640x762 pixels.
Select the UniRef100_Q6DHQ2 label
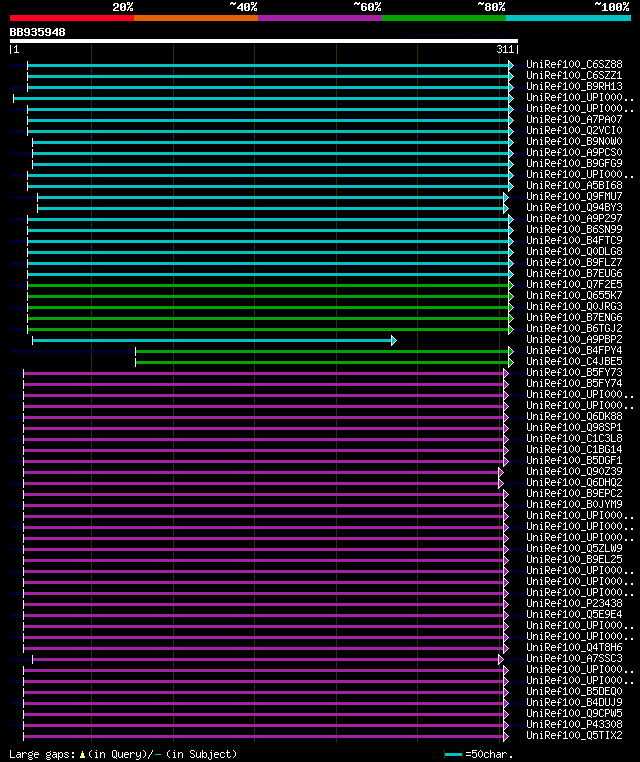pyautogui.click(x=574, y=482)
